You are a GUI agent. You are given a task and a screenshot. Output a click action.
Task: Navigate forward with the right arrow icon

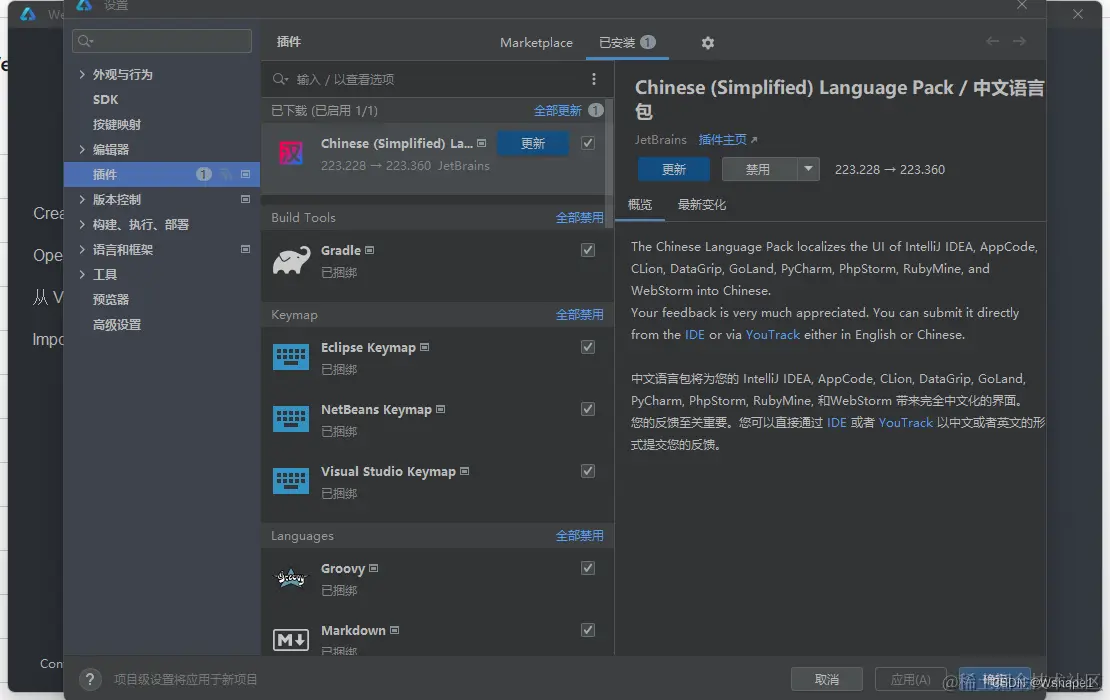tap(1019, 41)
